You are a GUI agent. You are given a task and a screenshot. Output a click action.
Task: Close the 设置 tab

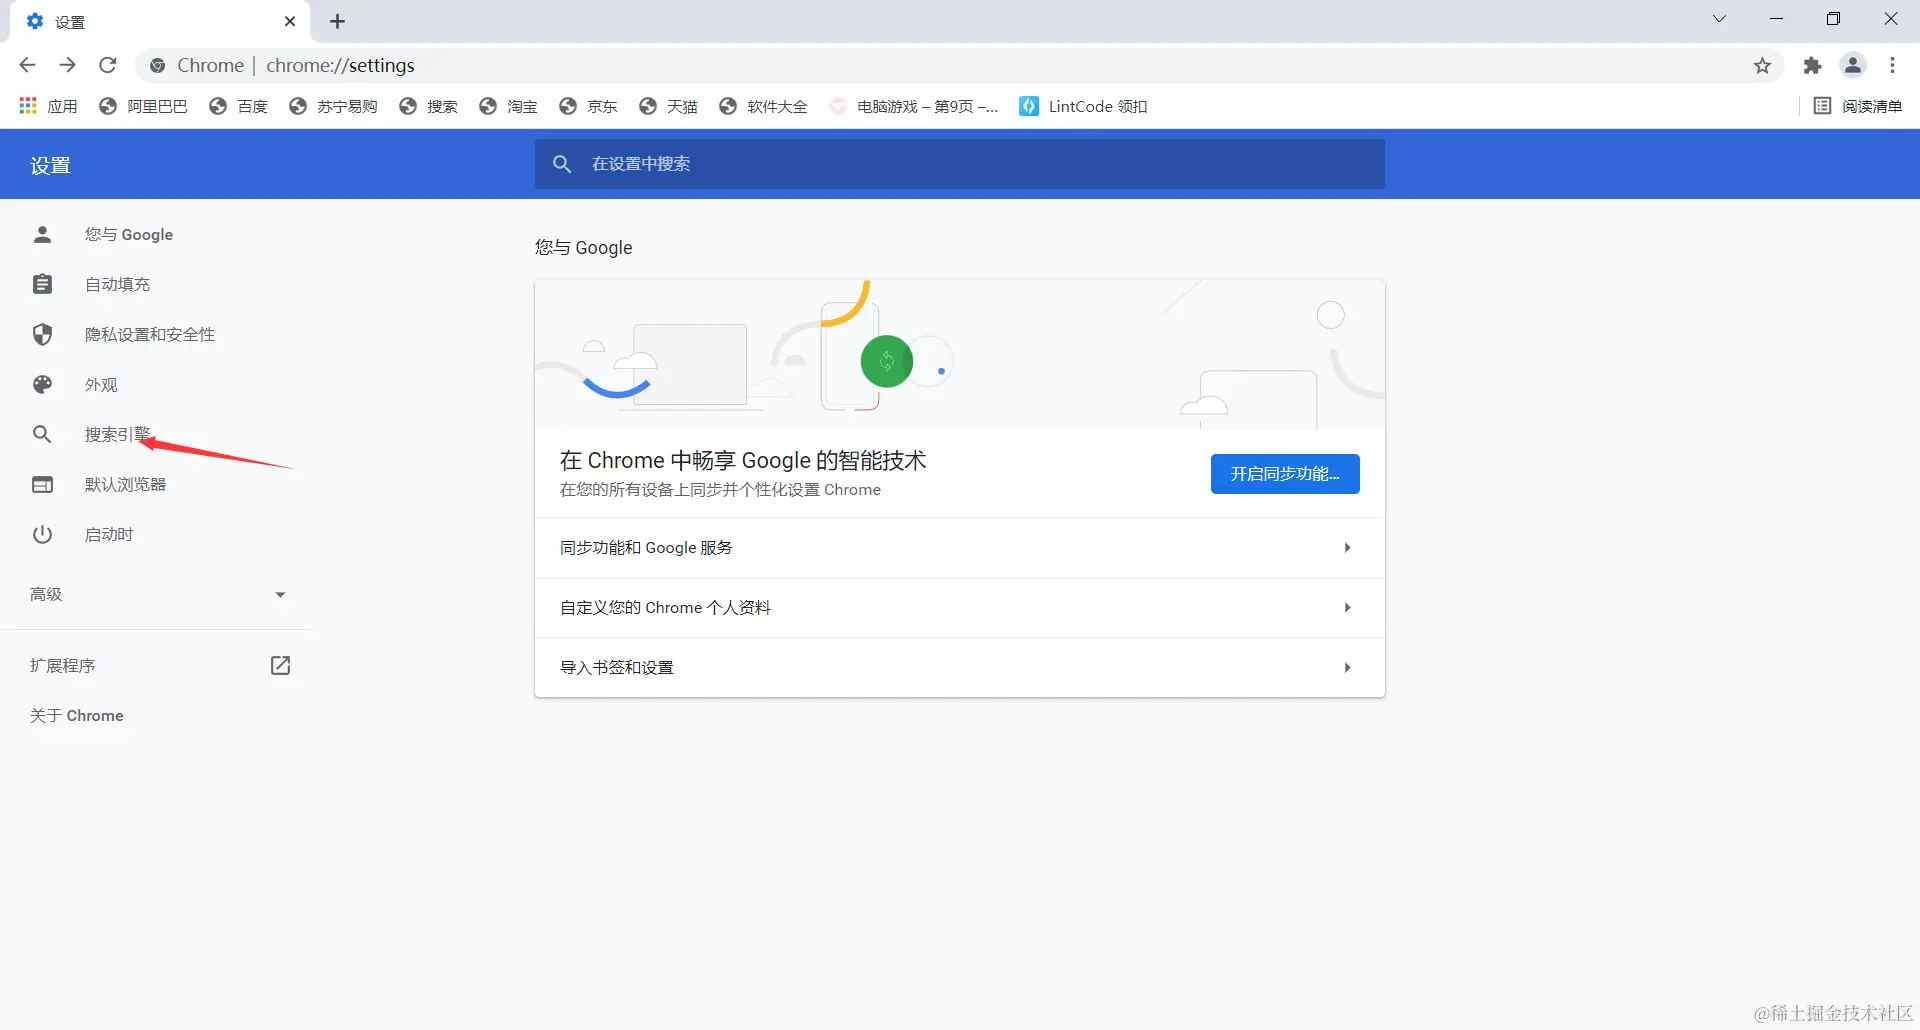[x=290, y=21]
